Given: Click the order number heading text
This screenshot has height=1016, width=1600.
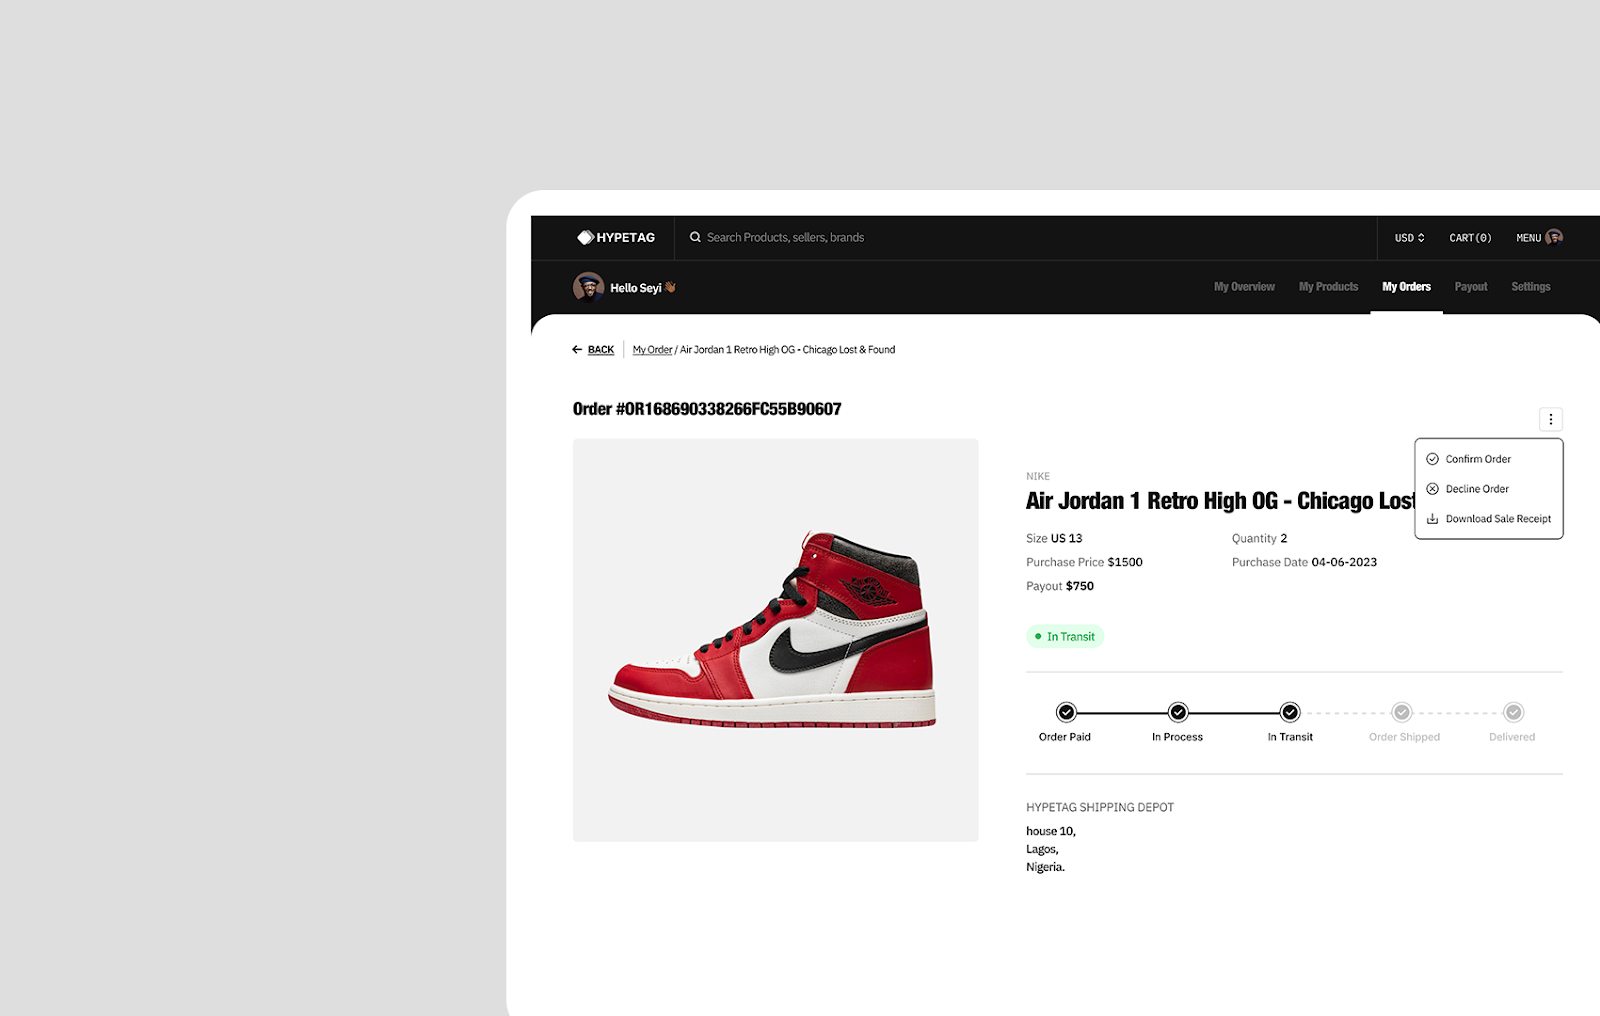Looking at the screenshot, I should click(707, 409).
